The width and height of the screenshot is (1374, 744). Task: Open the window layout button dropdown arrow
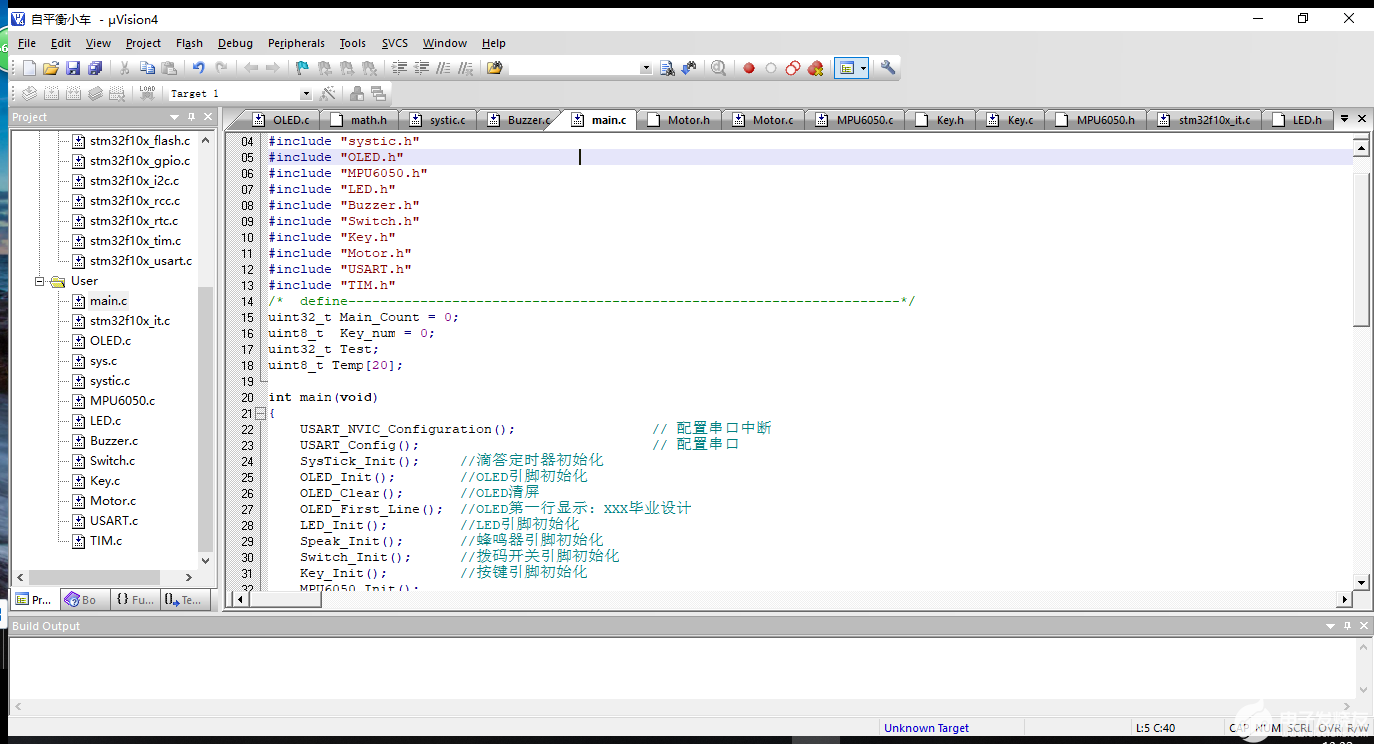tap(863, 68)
